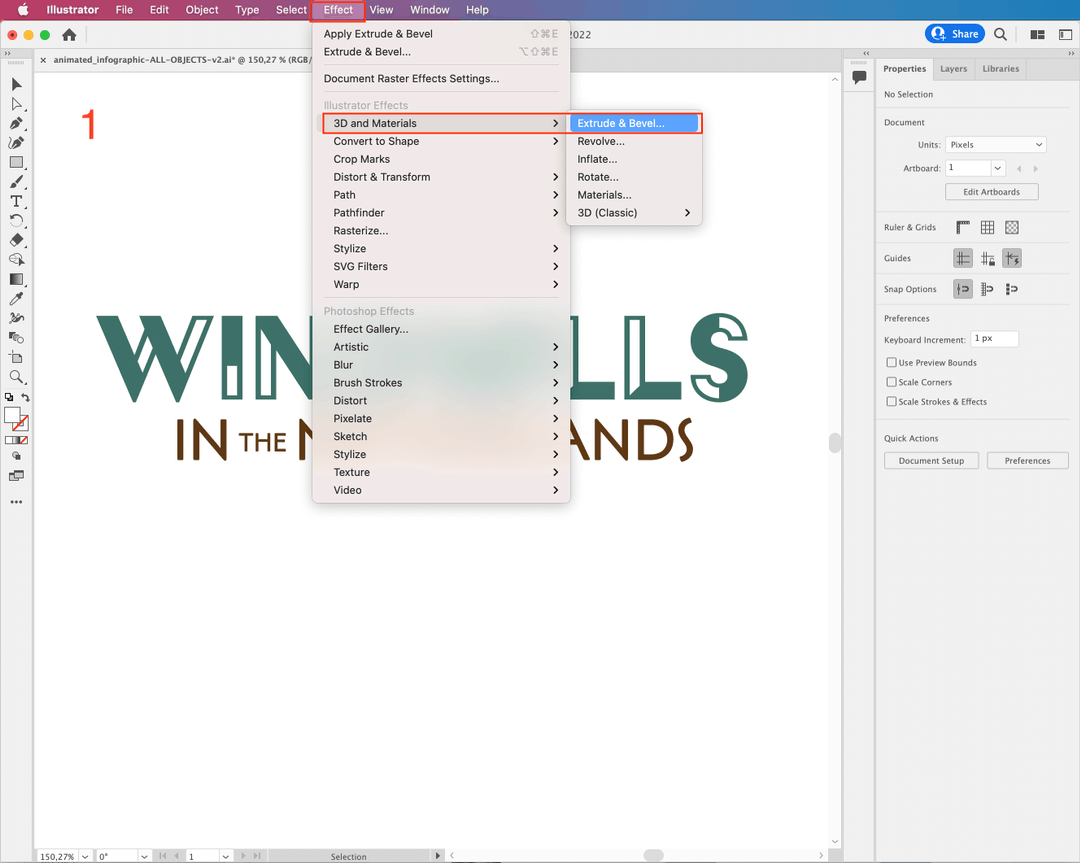Viewport: 1080px width, 863px height.
Task: Open the Units dropdown in Properties
Action: (995, 144)
